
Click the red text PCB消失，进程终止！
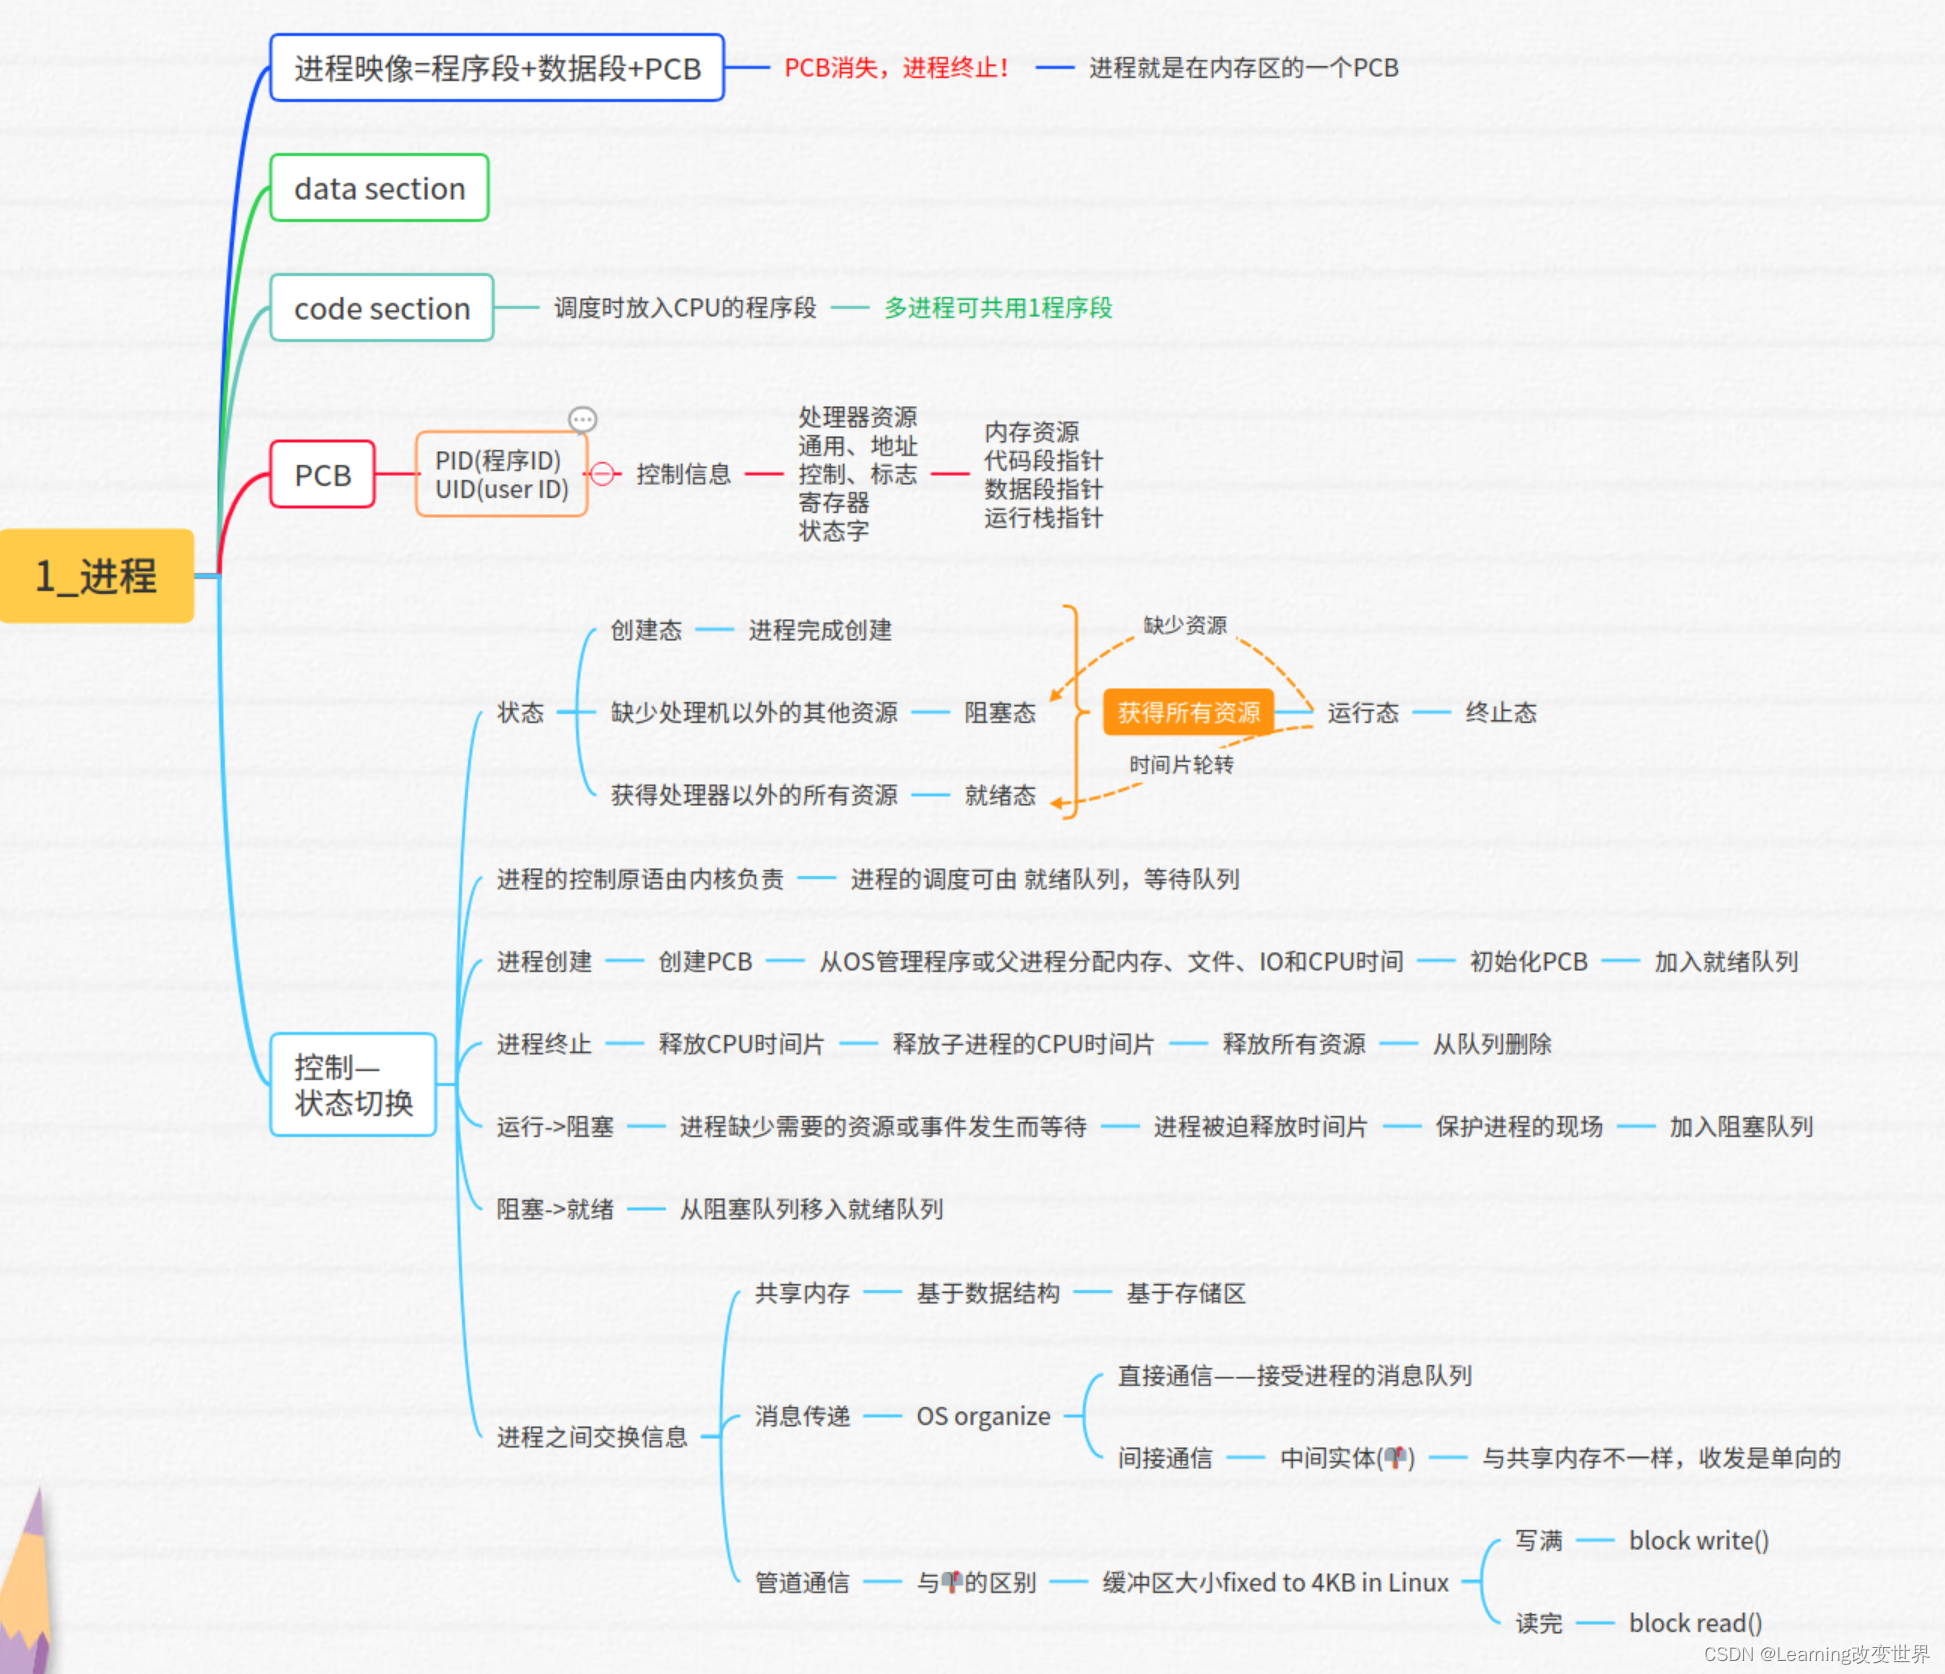click(x=897, y=68)
